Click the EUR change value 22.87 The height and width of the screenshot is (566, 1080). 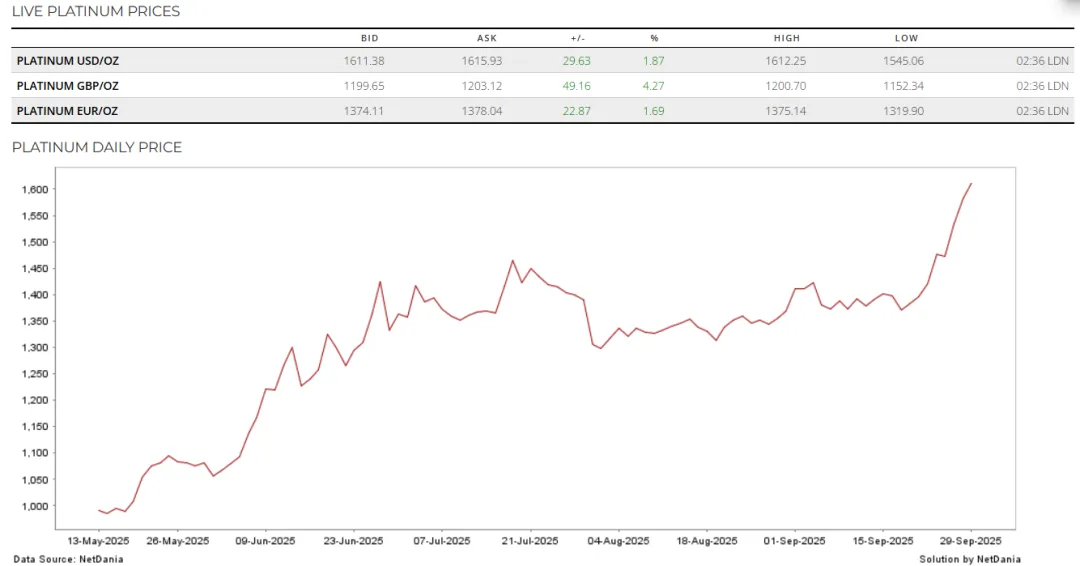click(577, 111)
